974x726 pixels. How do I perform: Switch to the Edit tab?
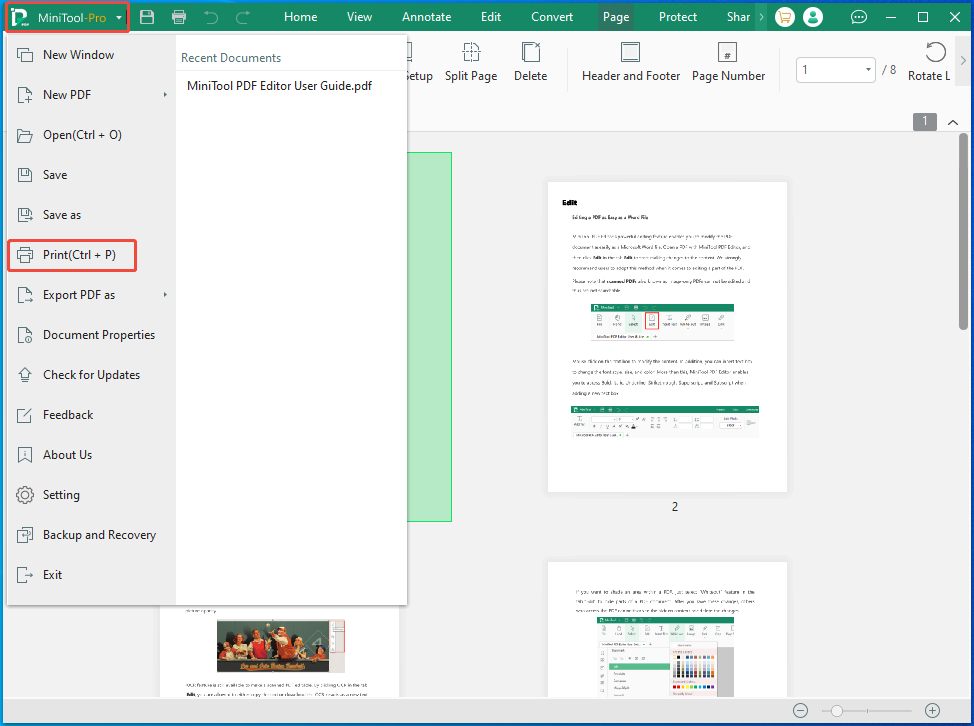[491, 17]
